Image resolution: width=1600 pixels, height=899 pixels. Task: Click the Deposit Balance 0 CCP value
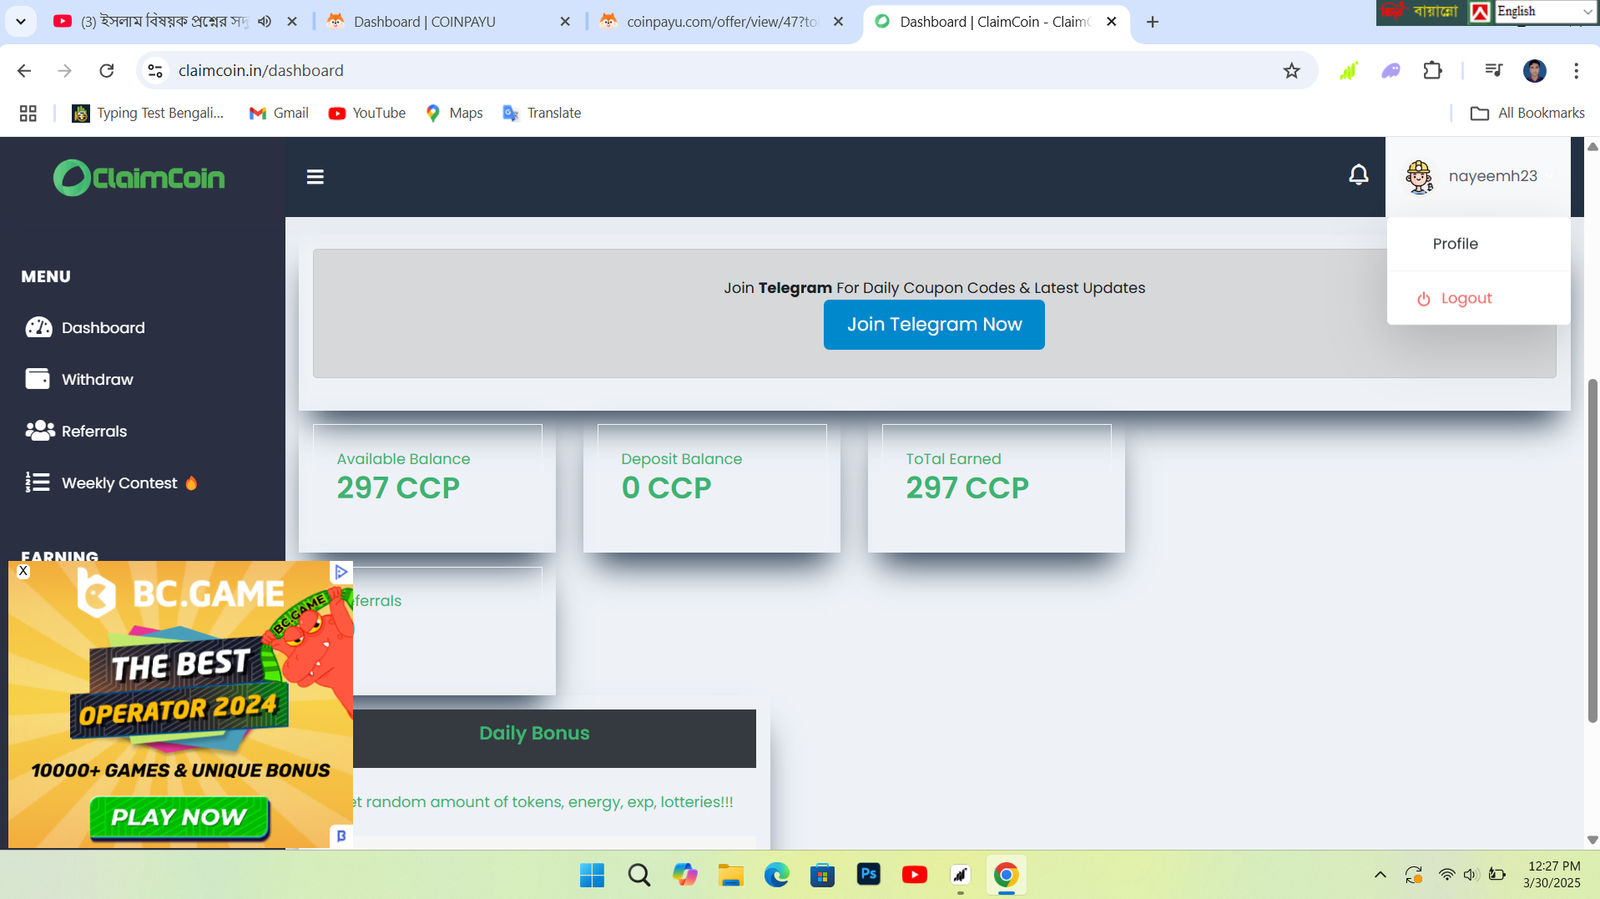point(666,488)
